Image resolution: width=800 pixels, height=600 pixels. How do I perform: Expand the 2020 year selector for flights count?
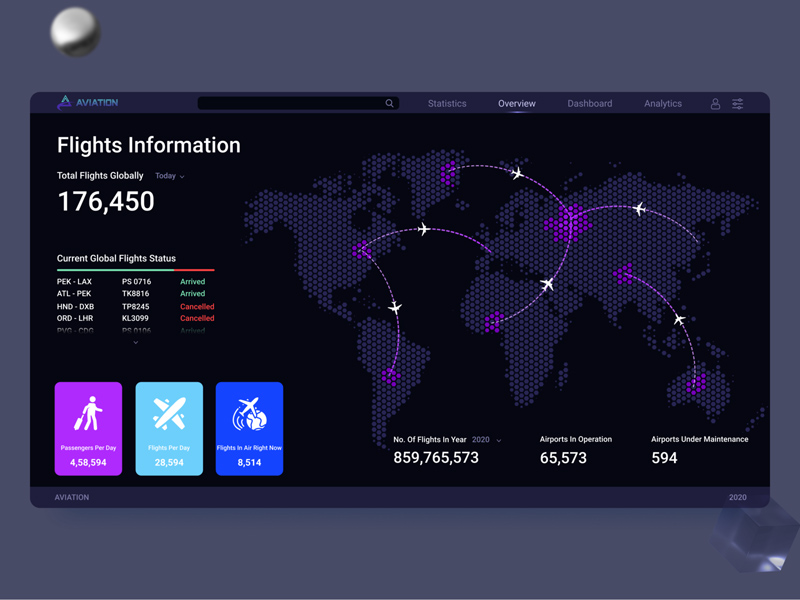point(483,439)
